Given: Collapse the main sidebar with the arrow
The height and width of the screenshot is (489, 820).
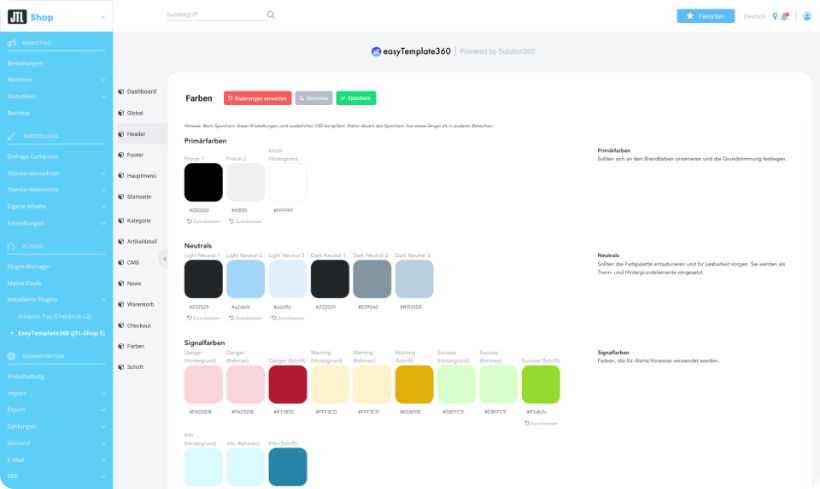Looking at the screenshot, I should (103, 17).
